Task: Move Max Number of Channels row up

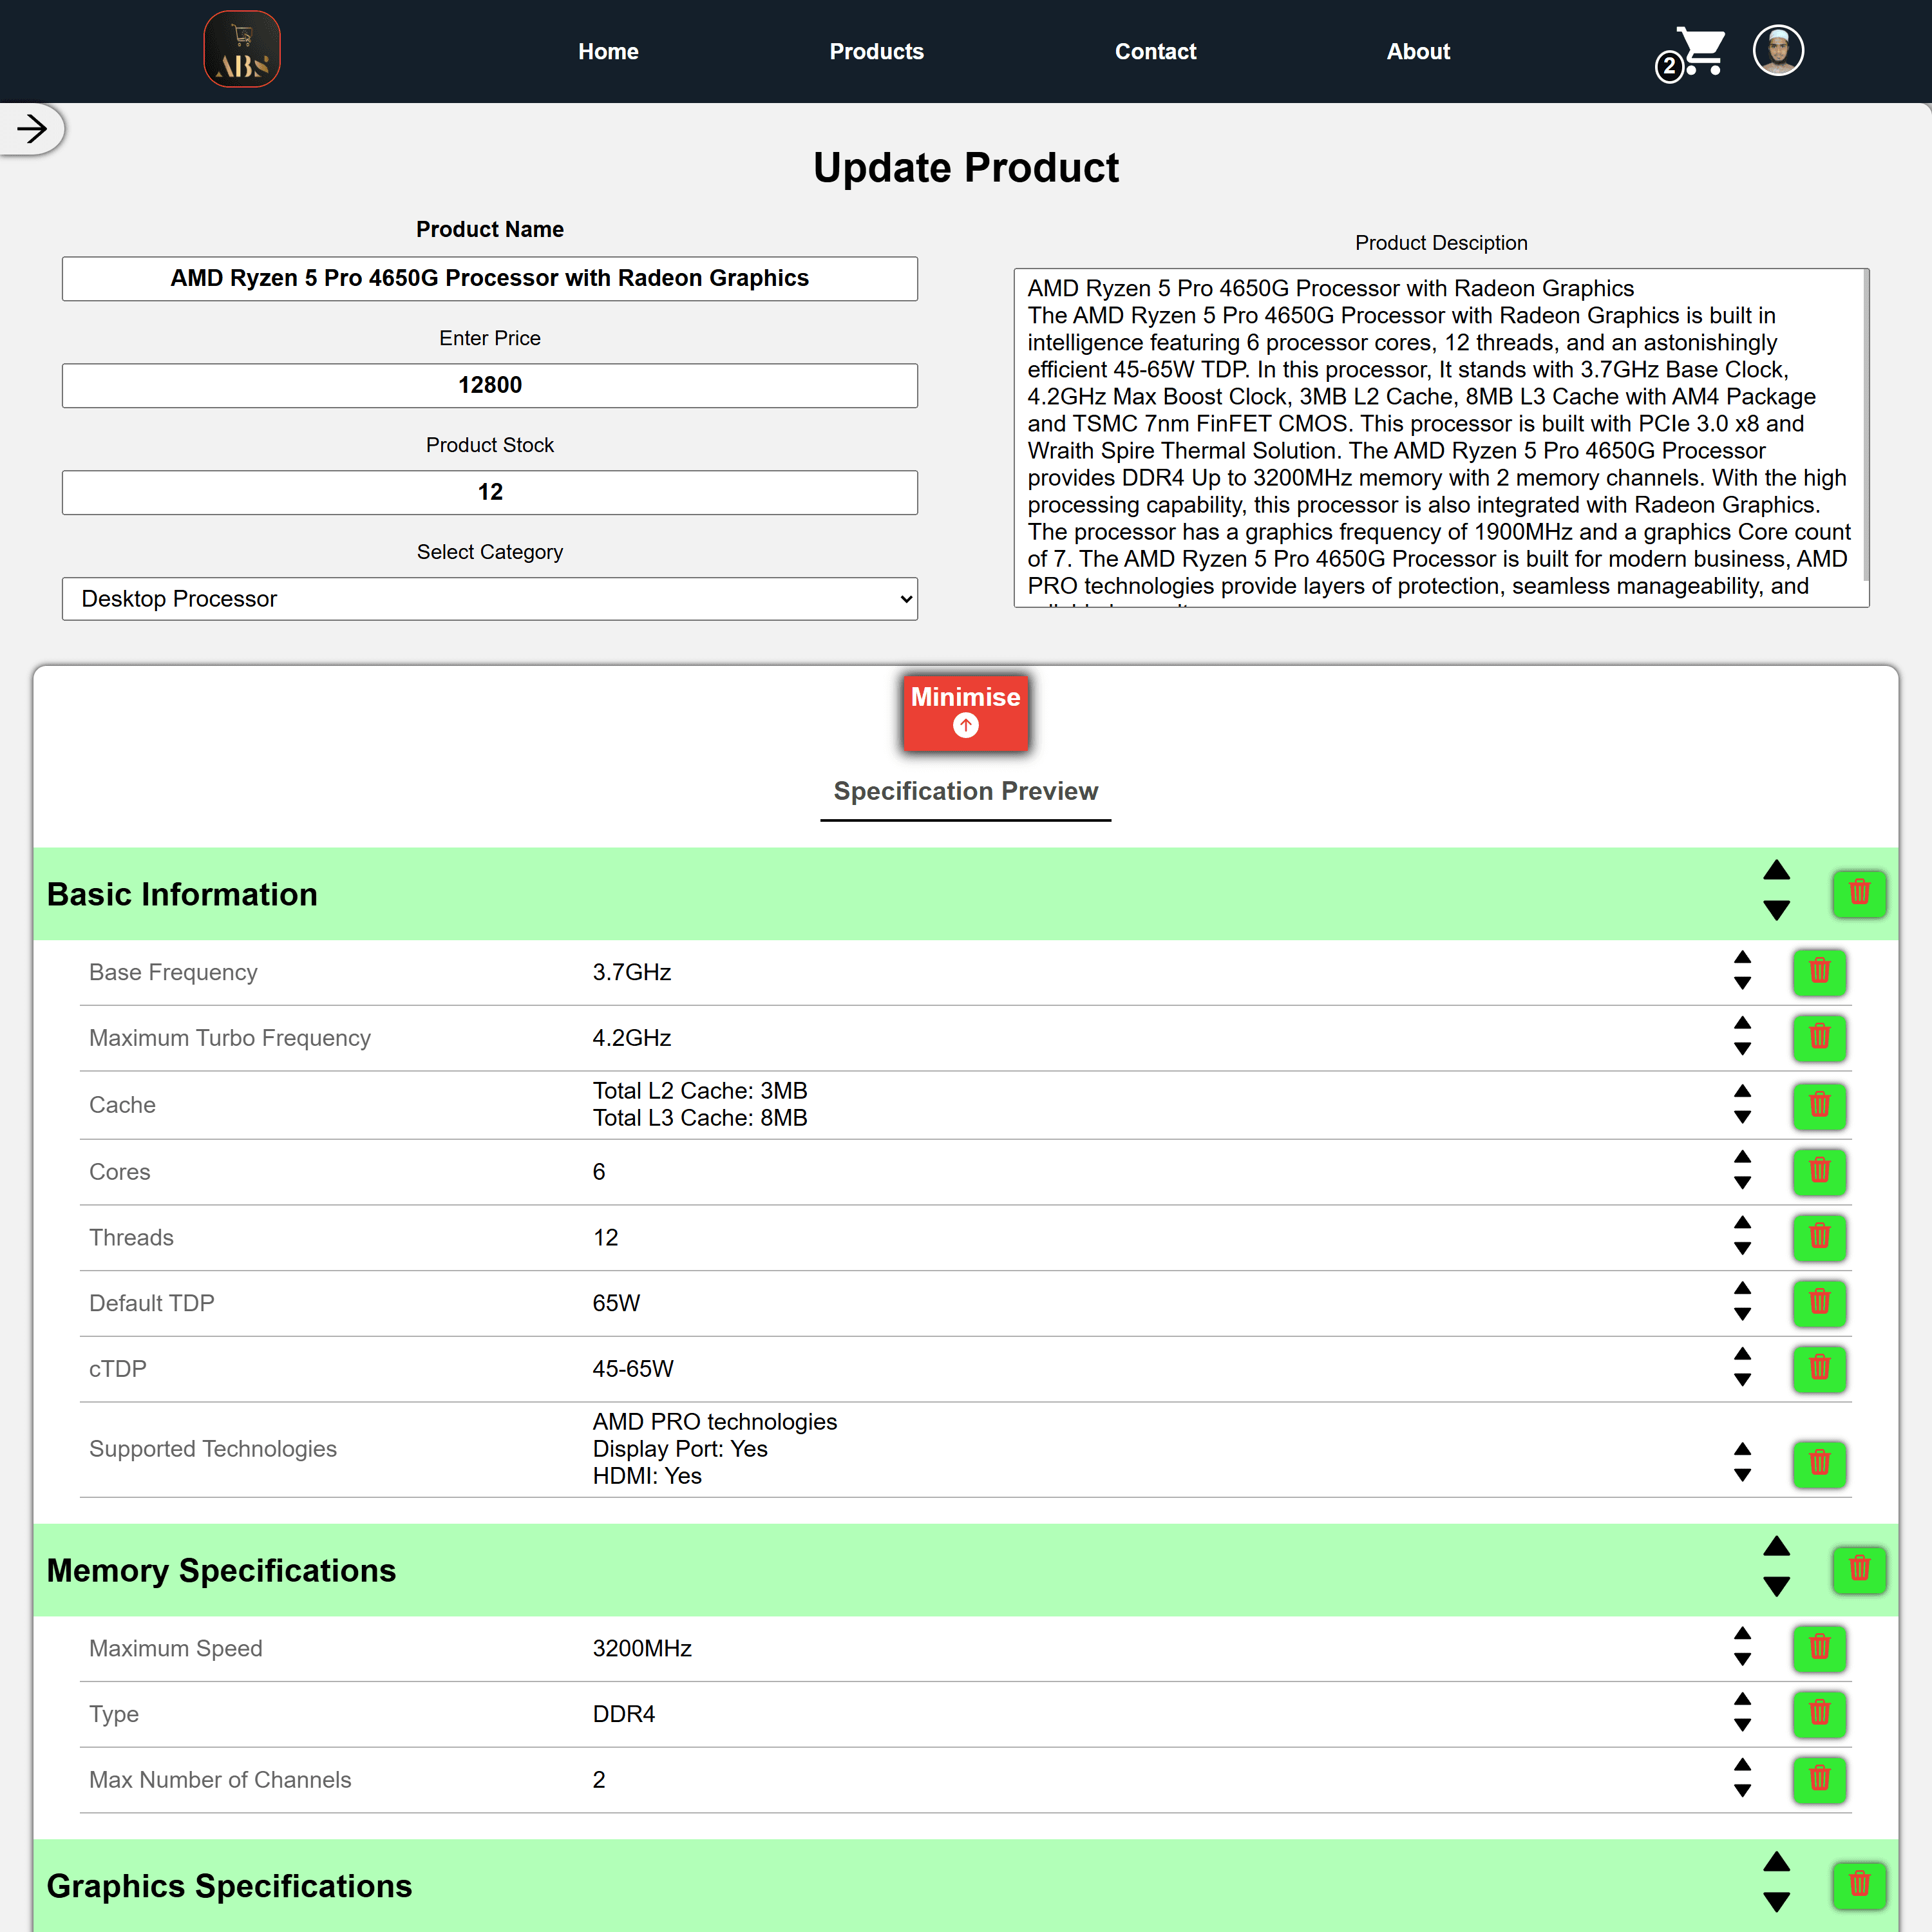Action: [x=1742, y=1765]
